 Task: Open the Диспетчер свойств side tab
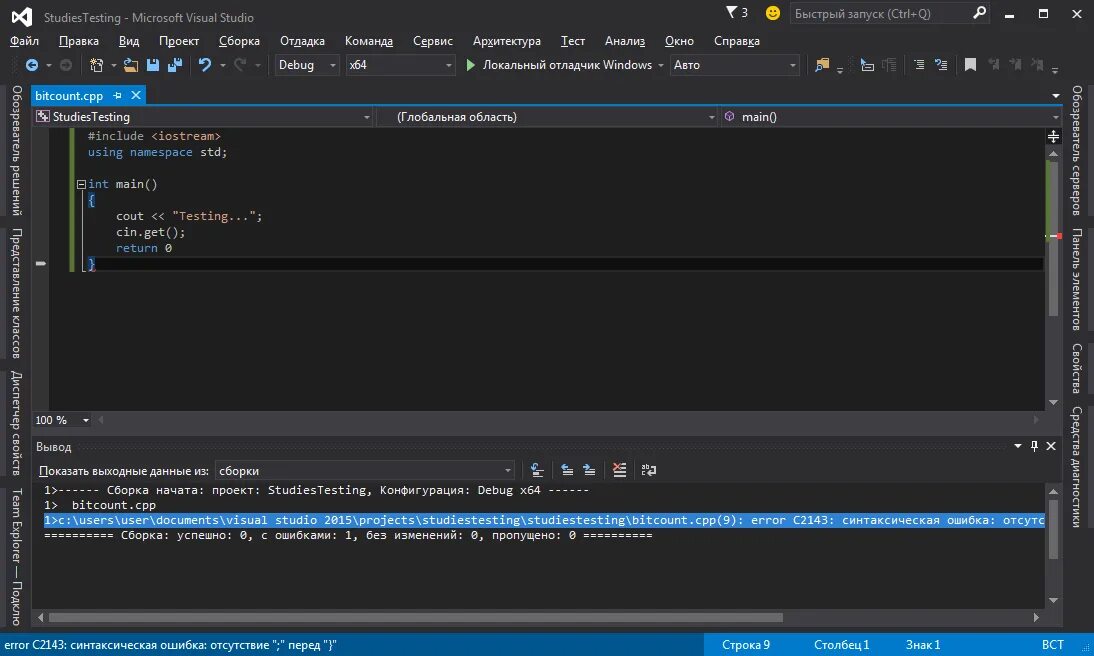16,424
